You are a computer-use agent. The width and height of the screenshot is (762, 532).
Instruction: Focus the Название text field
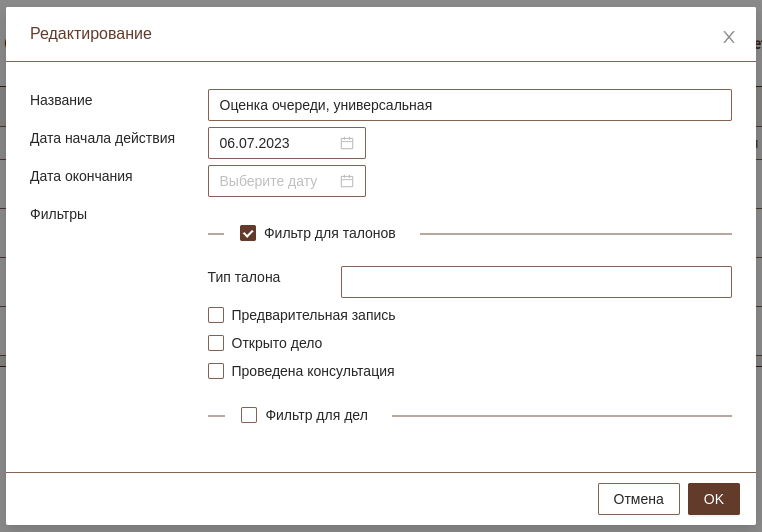click(469, 105)
